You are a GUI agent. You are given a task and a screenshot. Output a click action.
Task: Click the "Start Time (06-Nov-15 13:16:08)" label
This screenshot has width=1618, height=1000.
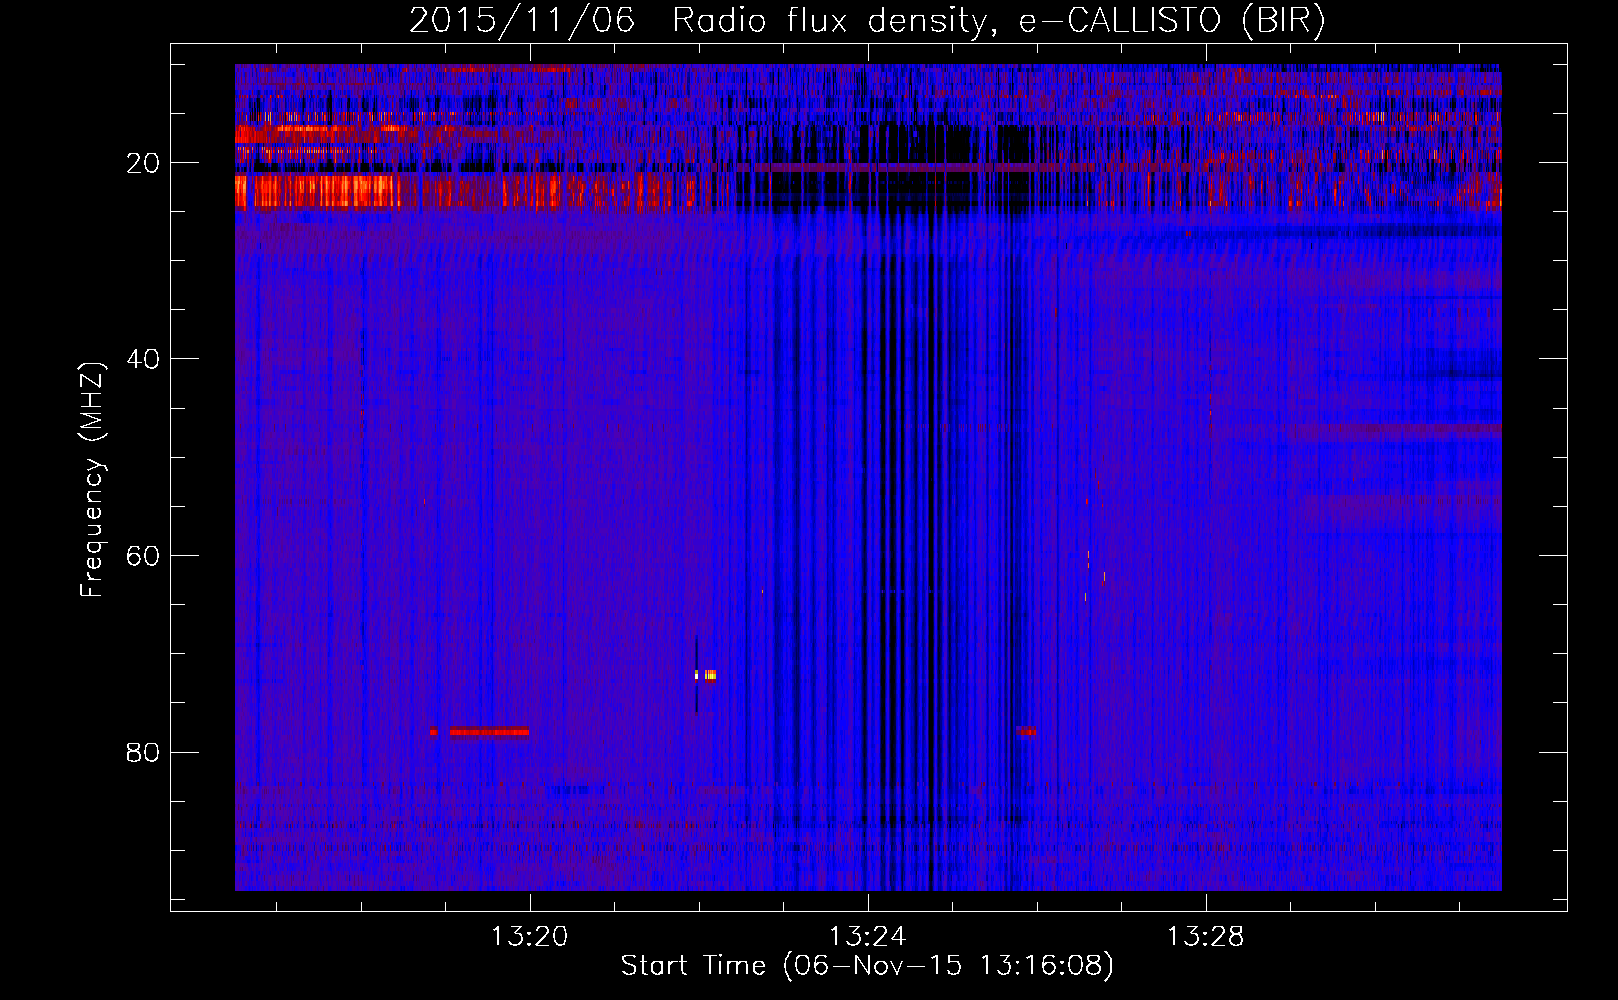(867, 966)
